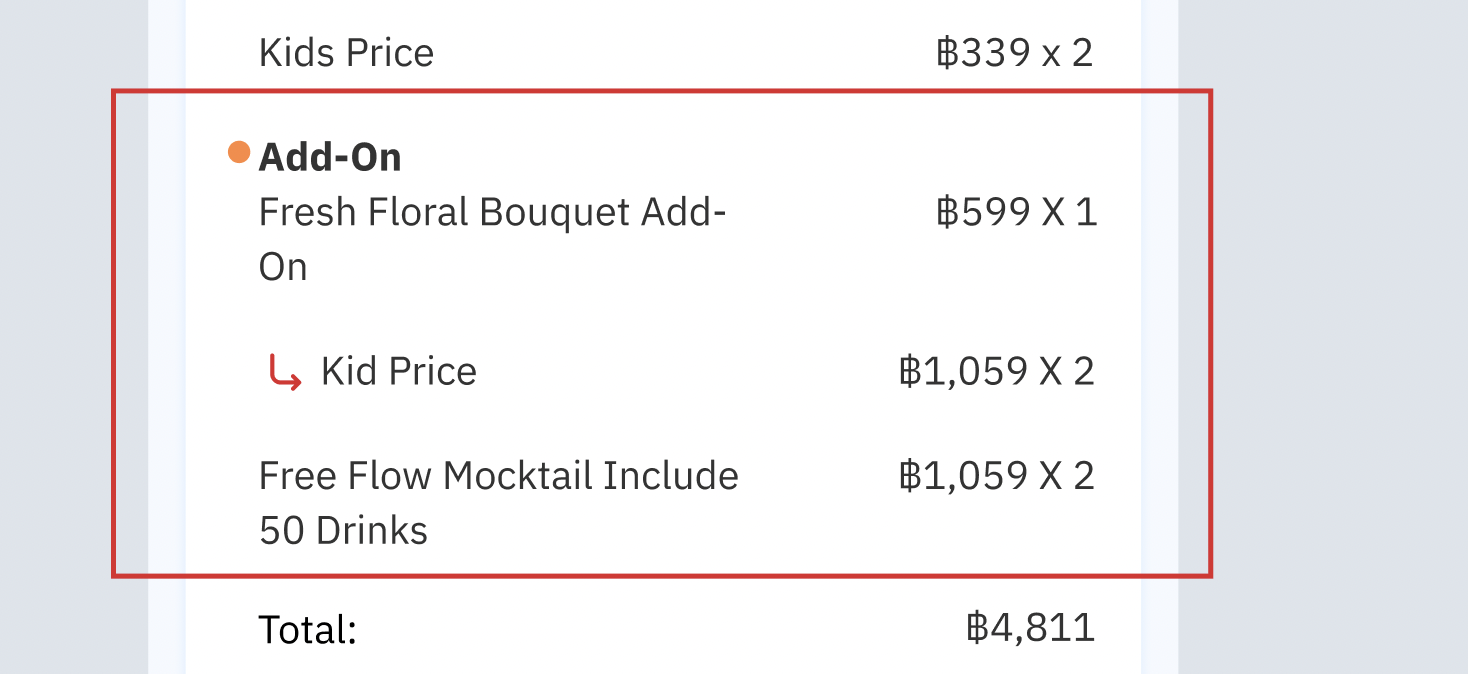Image resolution: width=1468 pixels, height=674 pixels.
Task: Click the ฿599 X 1 price
Action: 1016,212
